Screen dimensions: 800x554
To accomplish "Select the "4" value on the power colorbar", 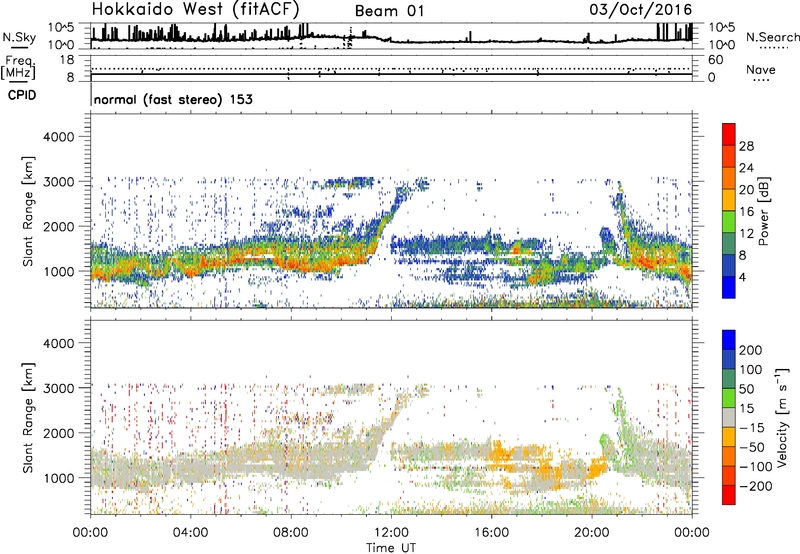I will (x=742, y=278).
